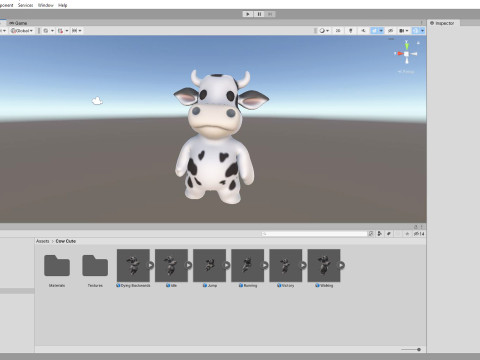Click the Step frame button
Viewport: 480px width, 360px height.
[x=270, y=14]
